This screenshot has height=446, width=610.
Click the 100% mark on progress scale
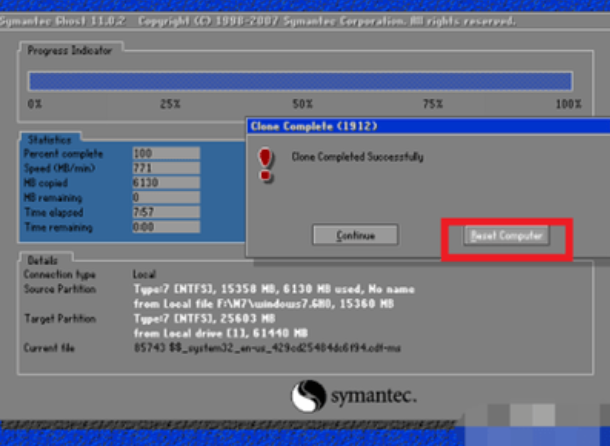pyautogui.click(x=568, y=104)
